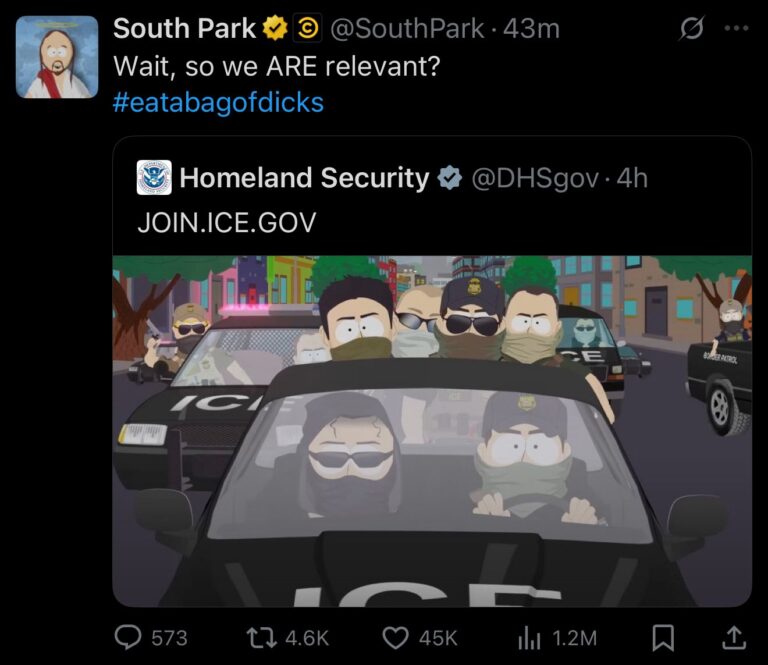Open the view analytics bar chart icon
768x665 pixels.
point(528,637)
